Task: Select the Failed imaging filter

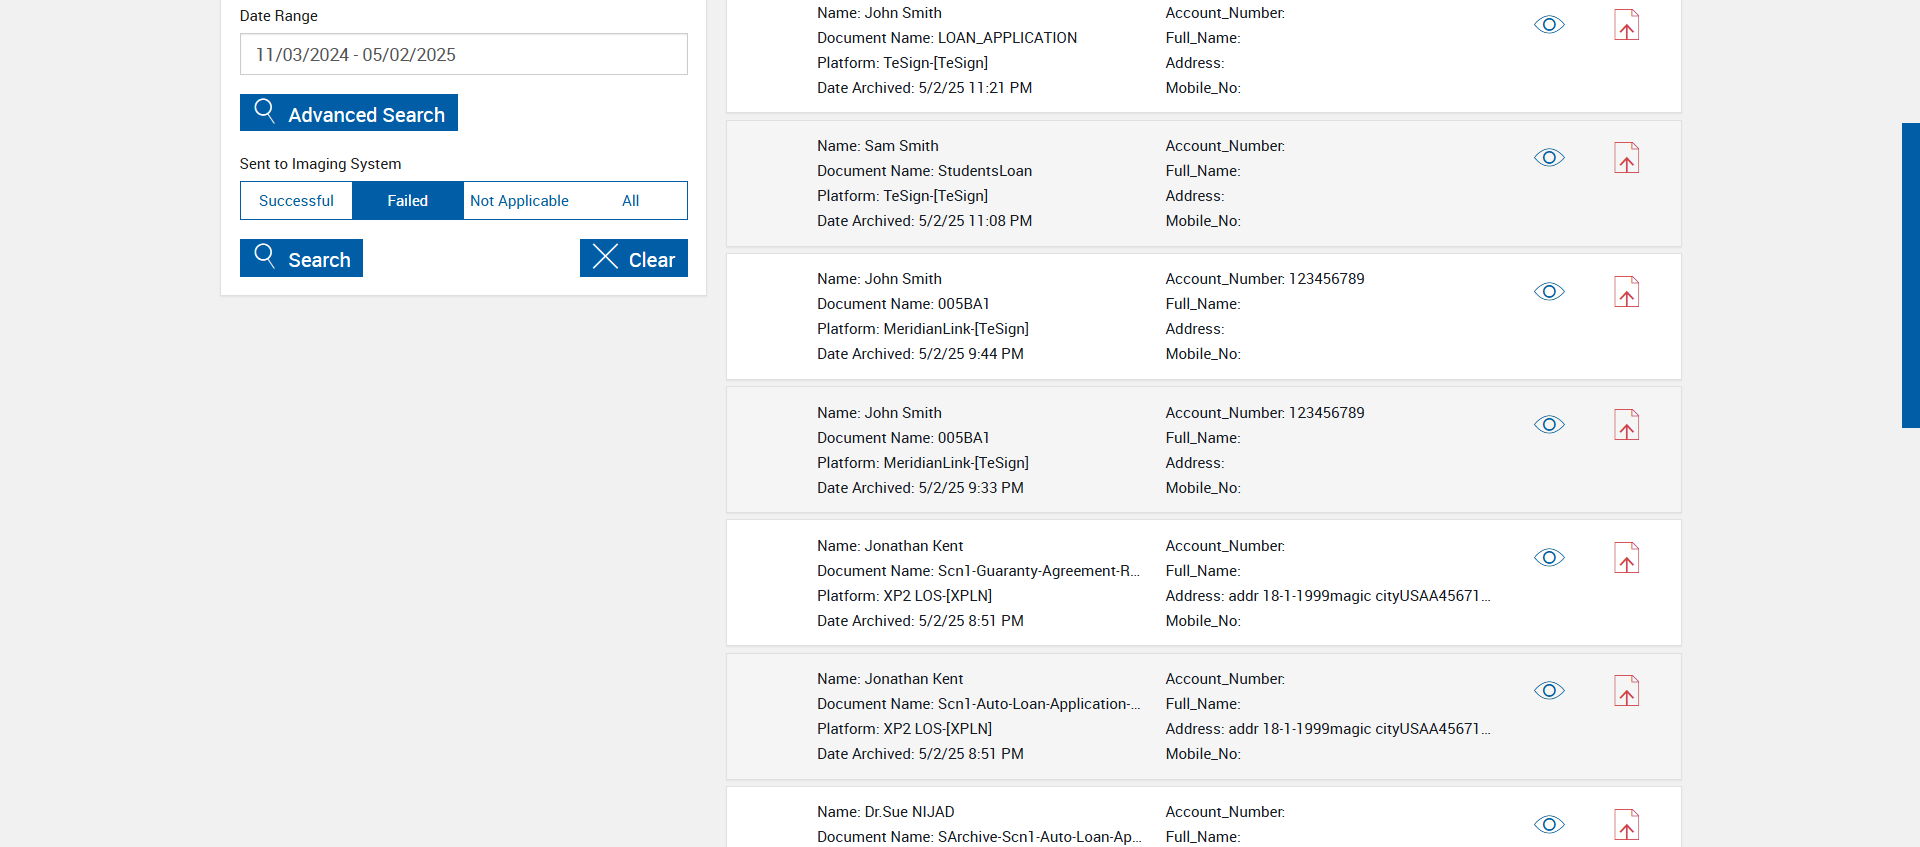Action: pos(408,200)
